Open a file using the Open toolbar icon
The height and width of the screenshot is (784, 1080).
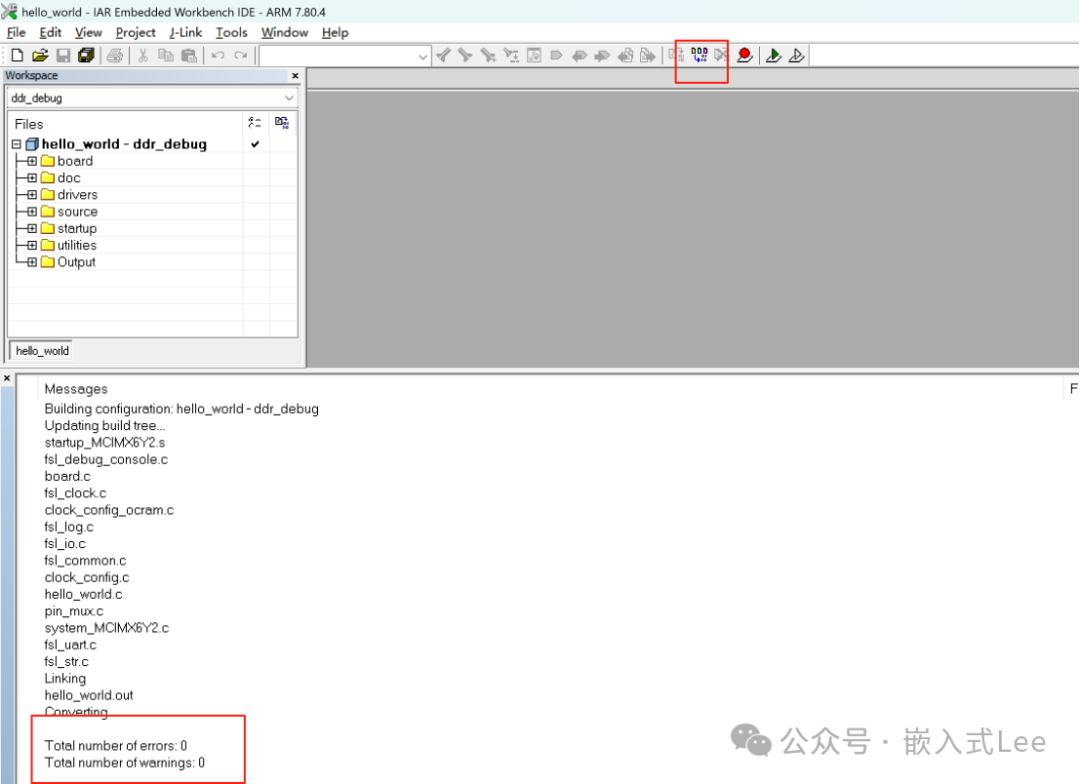click(39, 55)
